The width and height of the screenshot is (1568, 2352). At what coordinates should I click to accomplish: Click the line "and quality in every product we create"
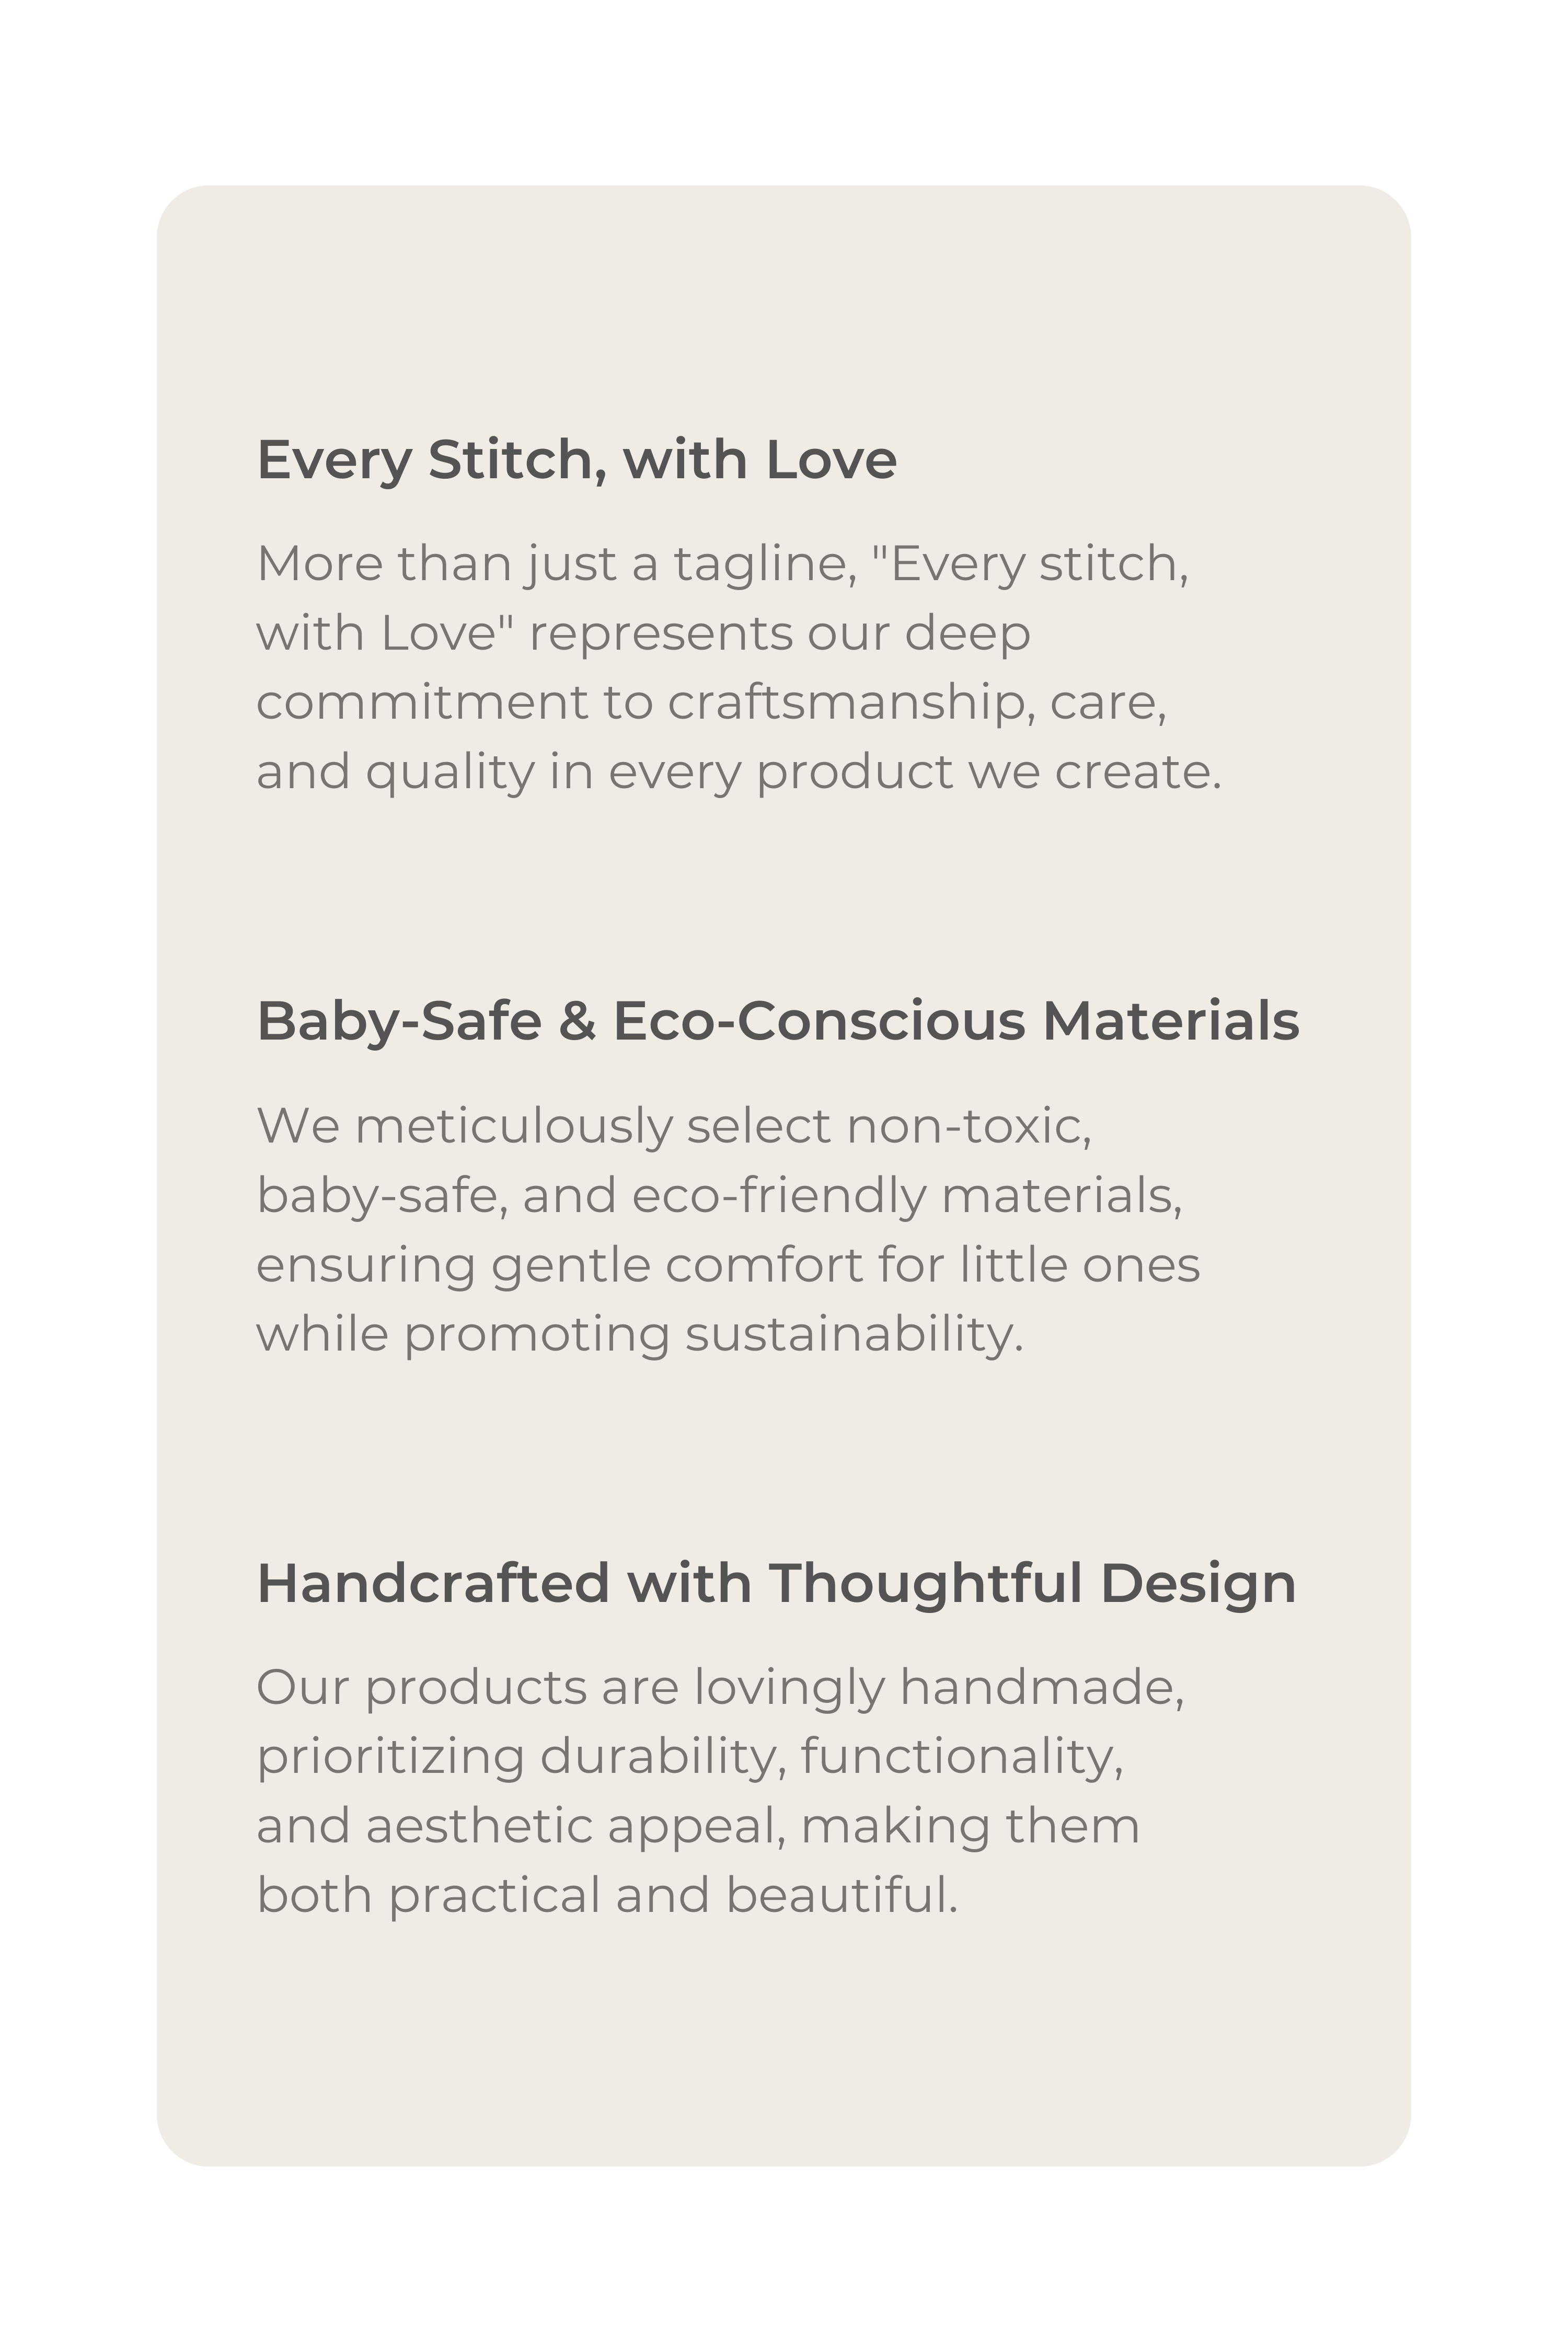tap(739, 773)
